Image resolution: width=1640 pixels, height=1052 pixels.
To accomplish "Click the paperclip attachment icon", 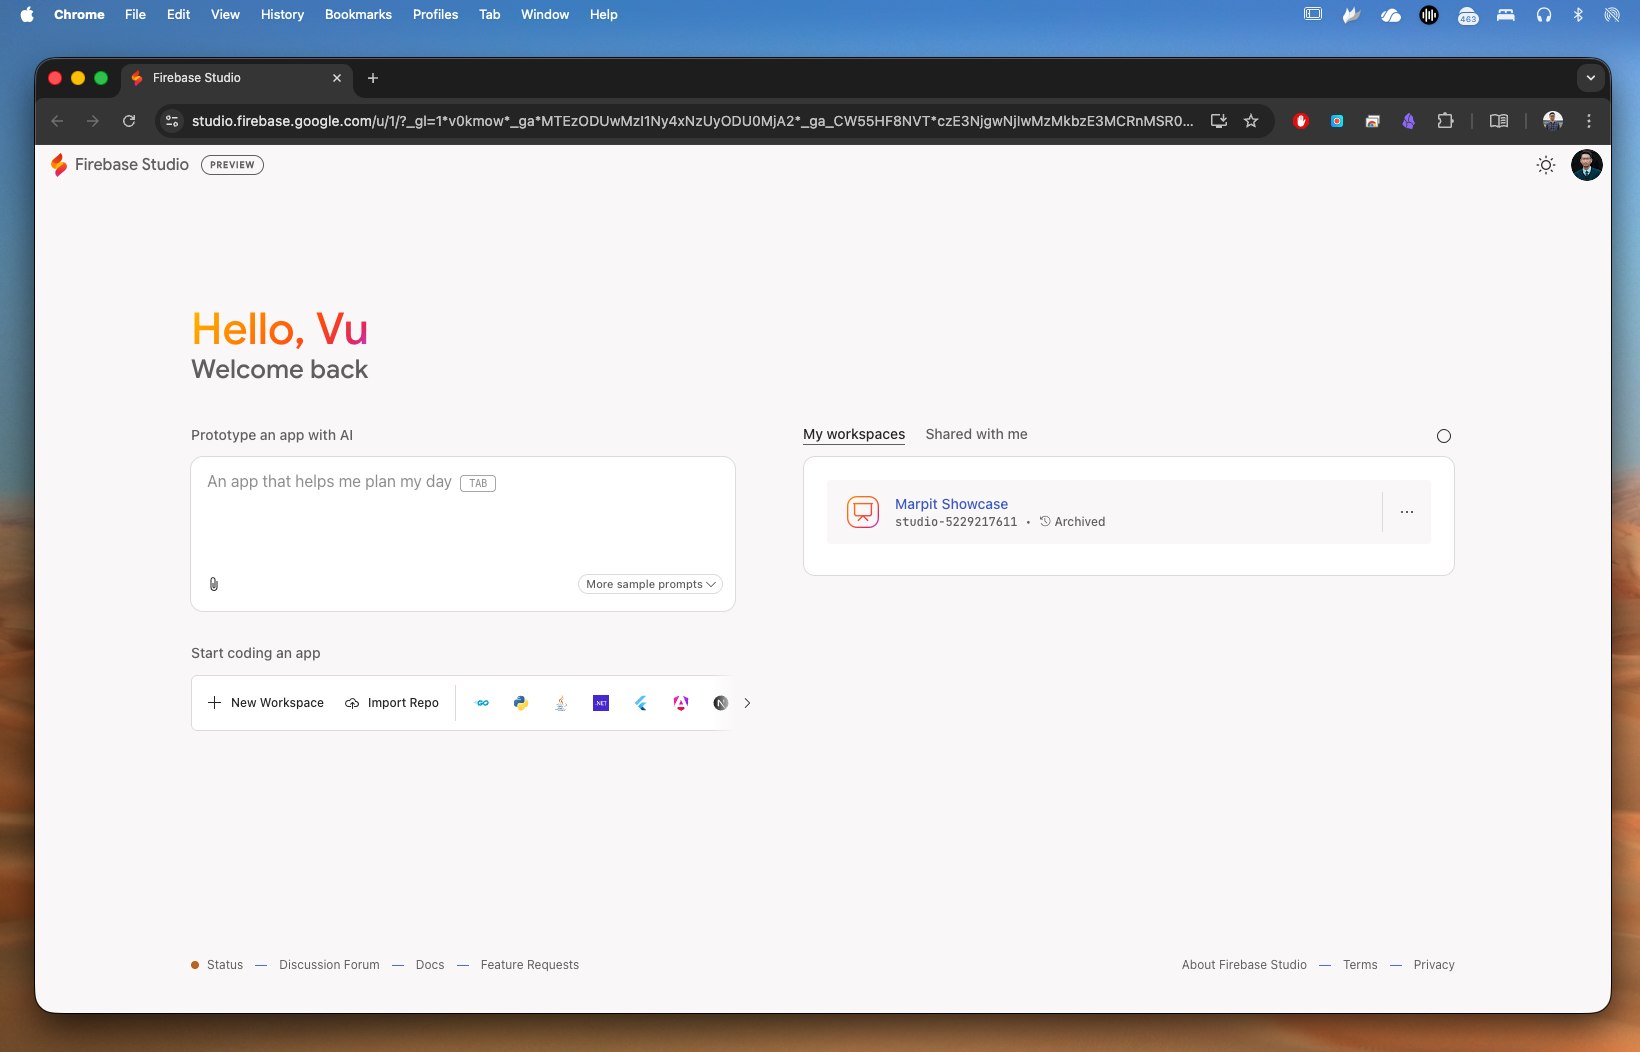I will 214,584.
